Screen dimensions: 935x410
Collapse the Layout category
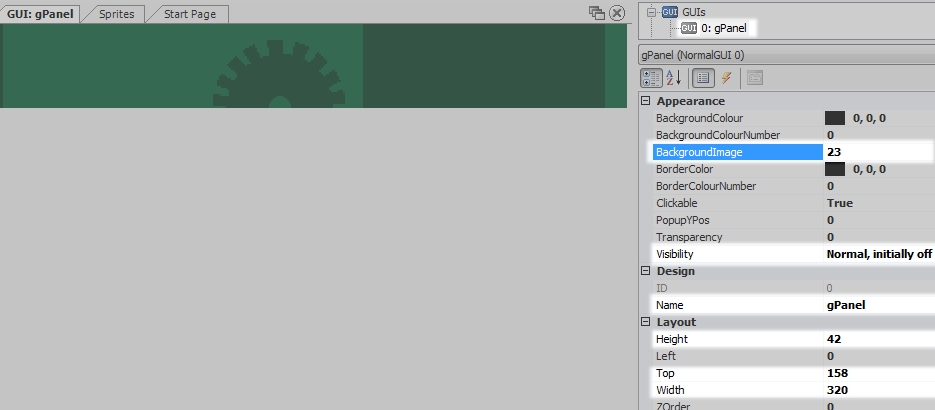coord(645,322)
